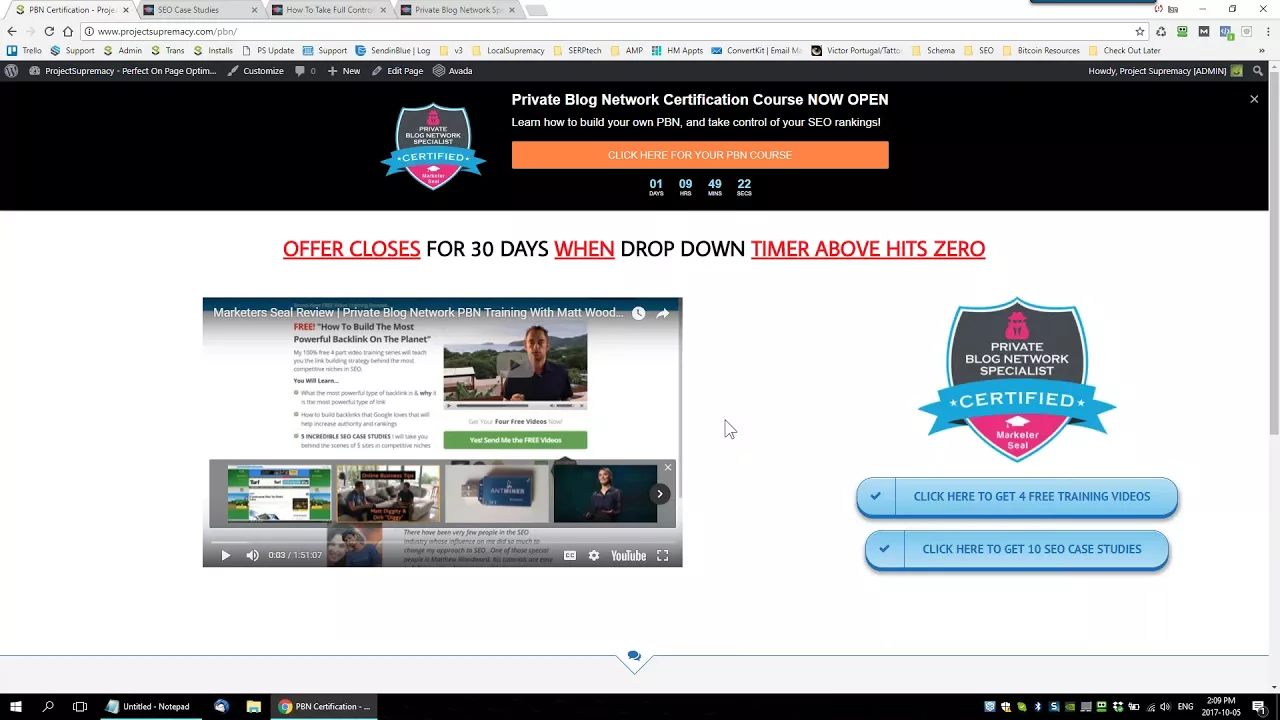Image resolution: width=1280 pixels, height=720 pixels.
Task: Toggle closed captions on the video
Action: (x=570, y=556)
